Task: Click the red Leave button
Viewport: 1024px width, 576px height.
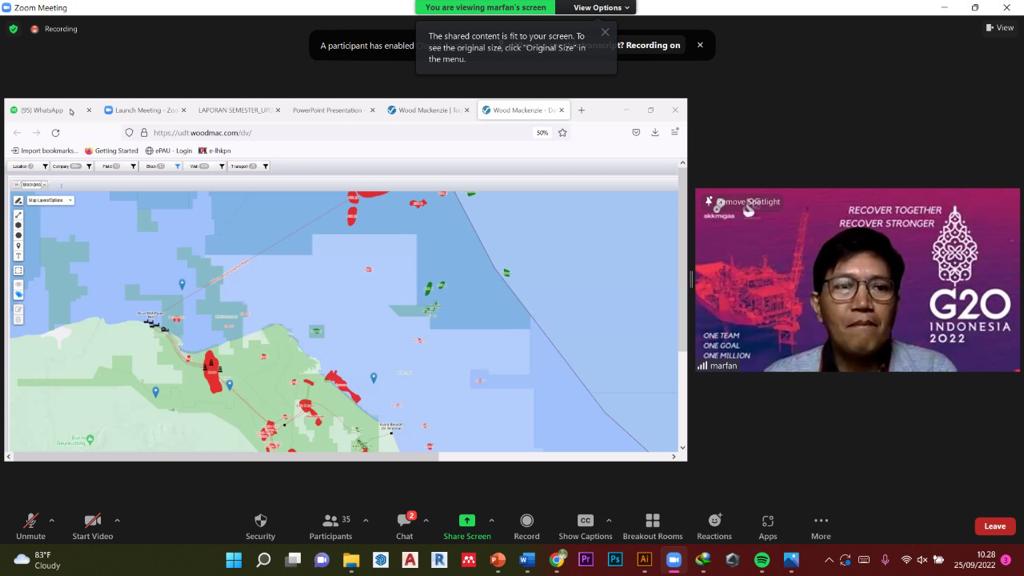Action: pyautogui.click(x=994, y=526)
